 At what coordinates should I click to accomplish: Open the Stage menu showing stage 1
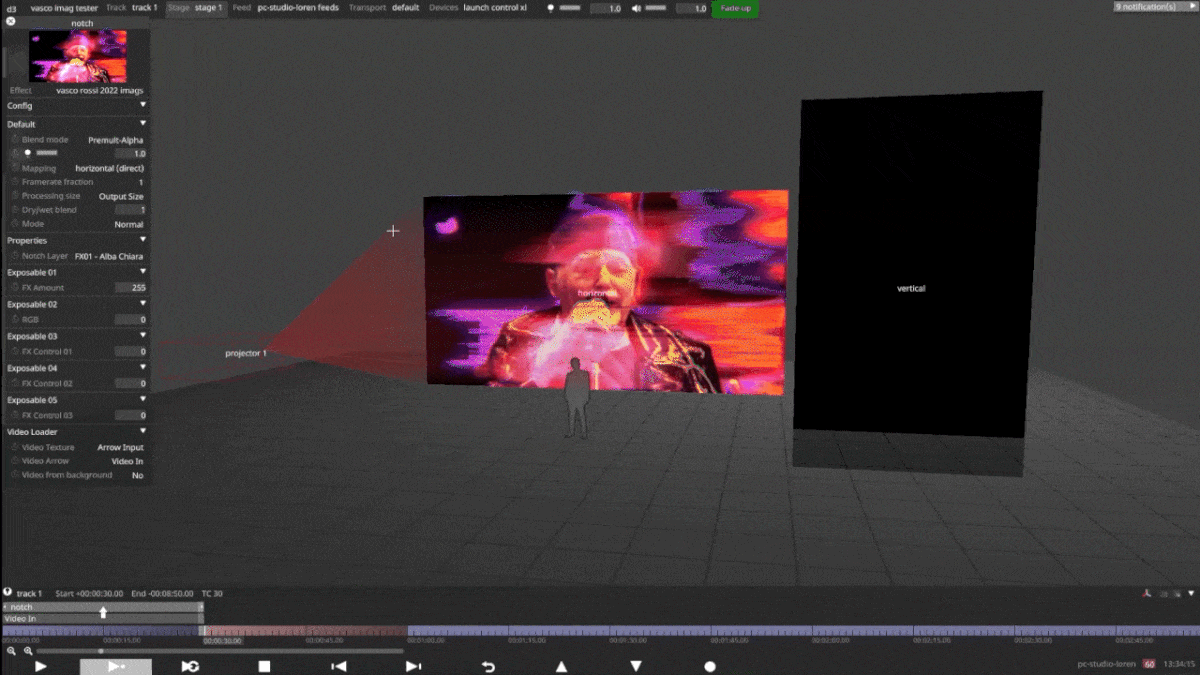[x=195, y=7]
